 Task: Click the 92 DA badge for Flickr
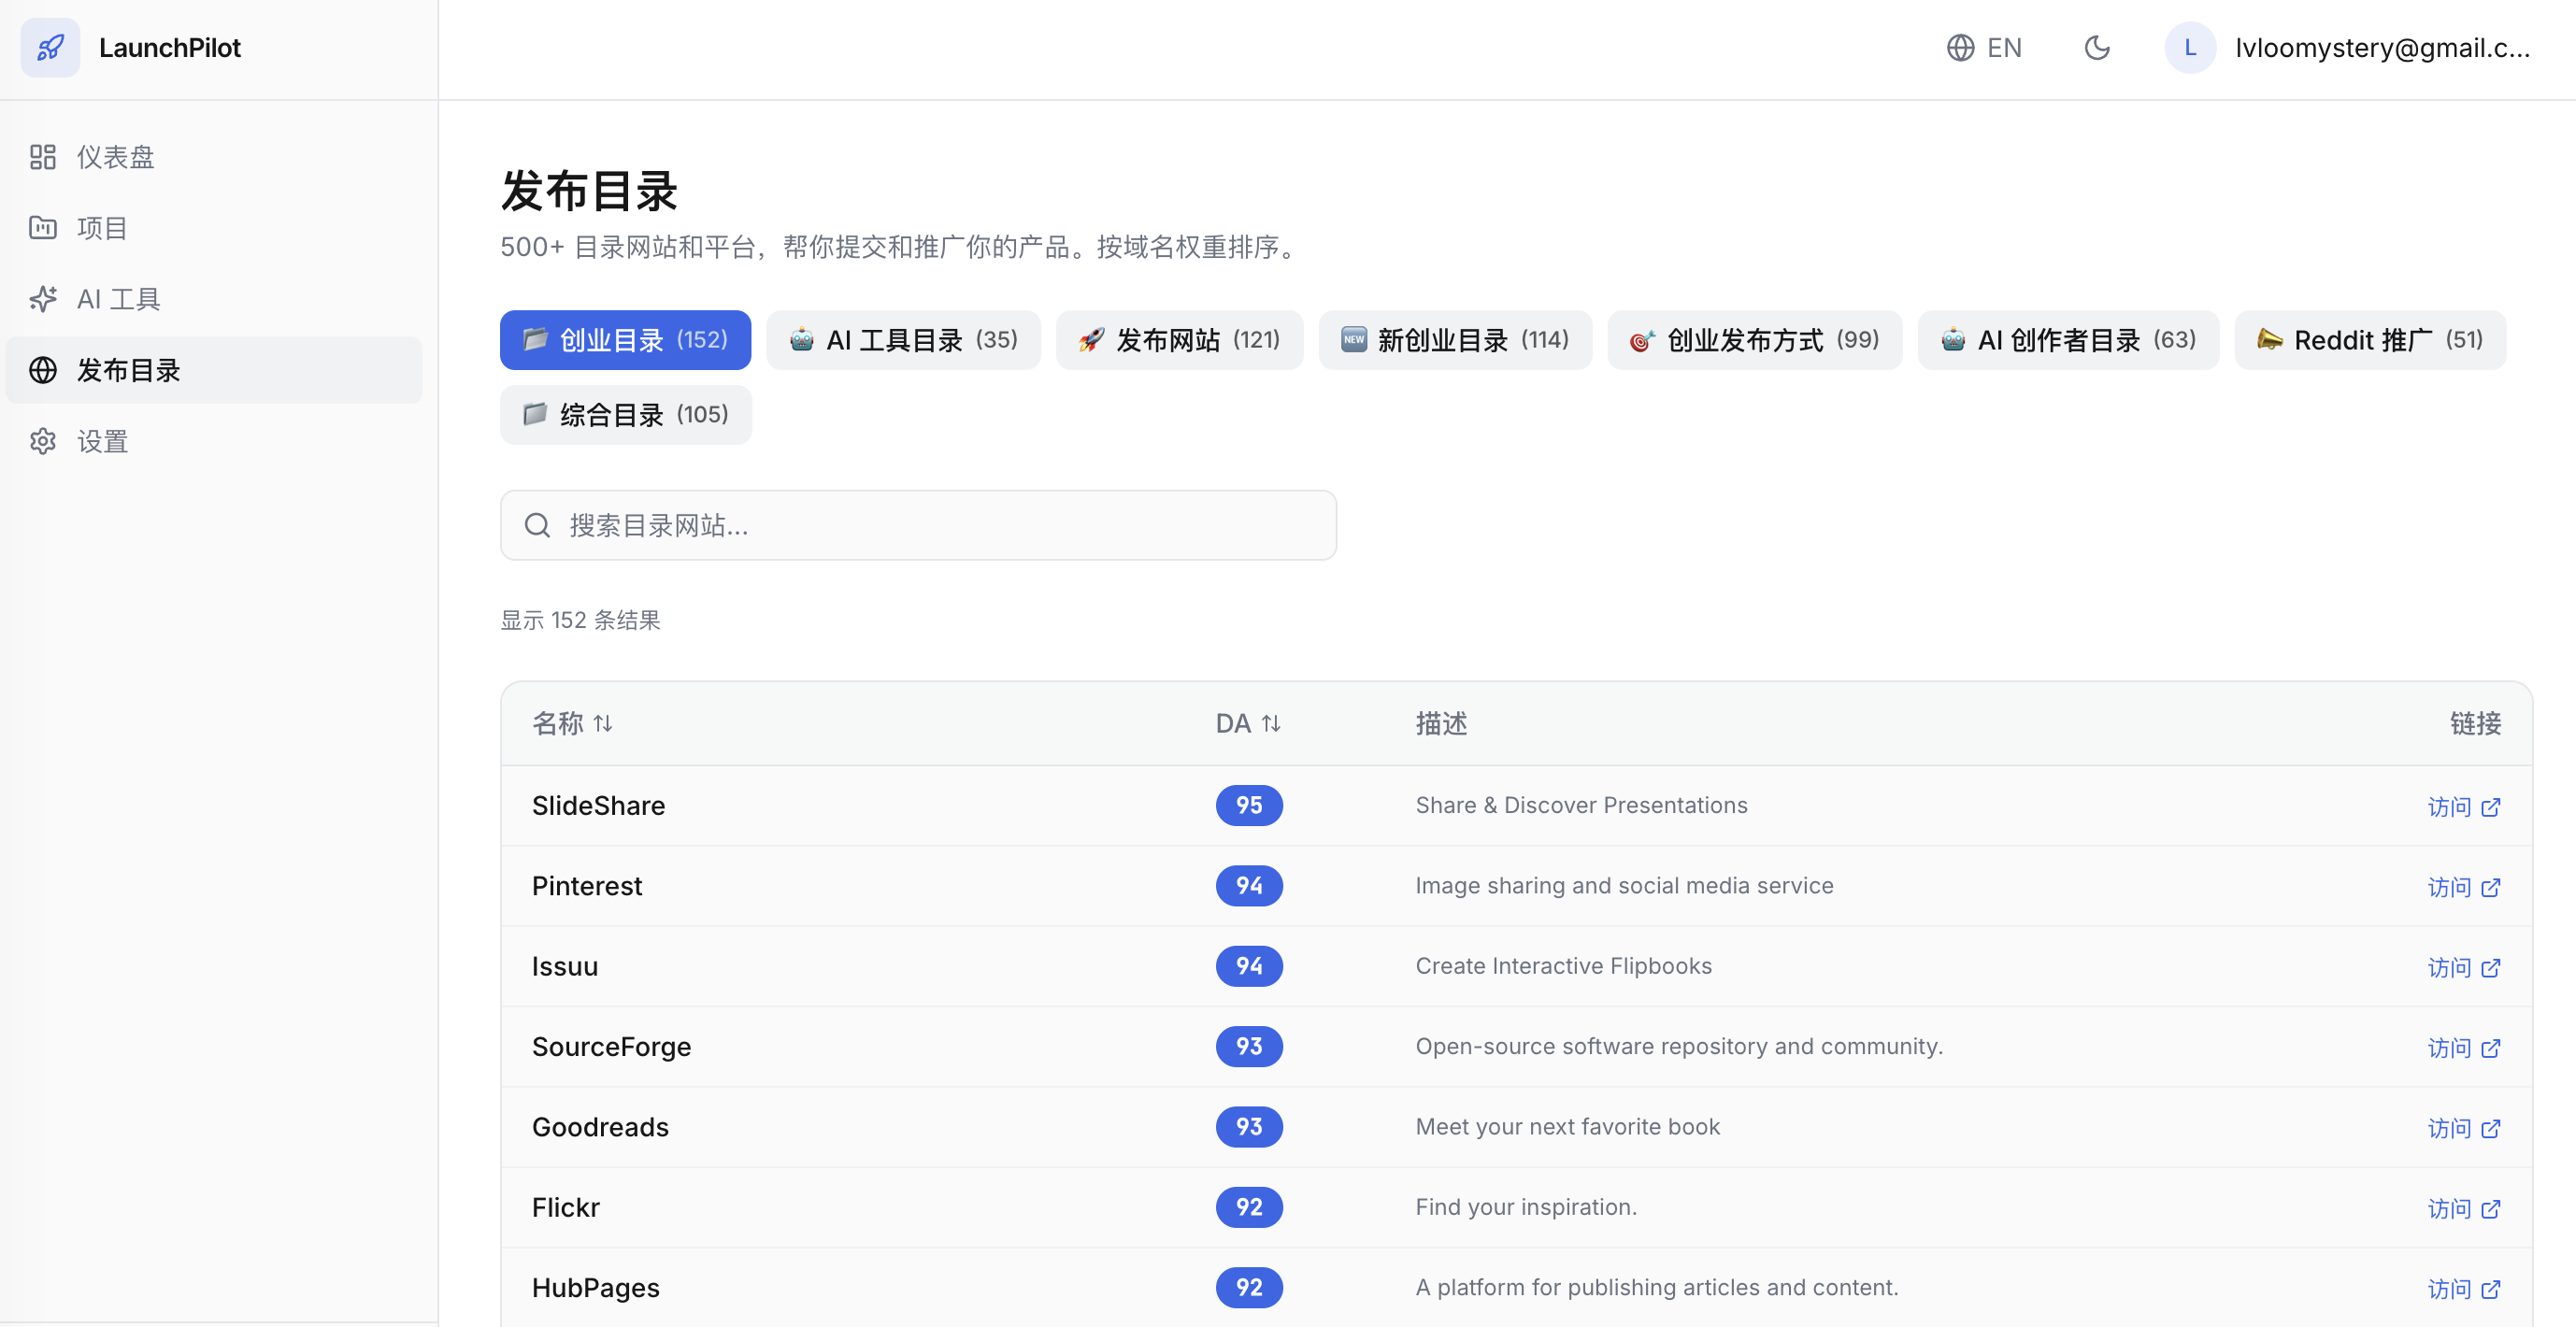[x=1249, y=1207]
